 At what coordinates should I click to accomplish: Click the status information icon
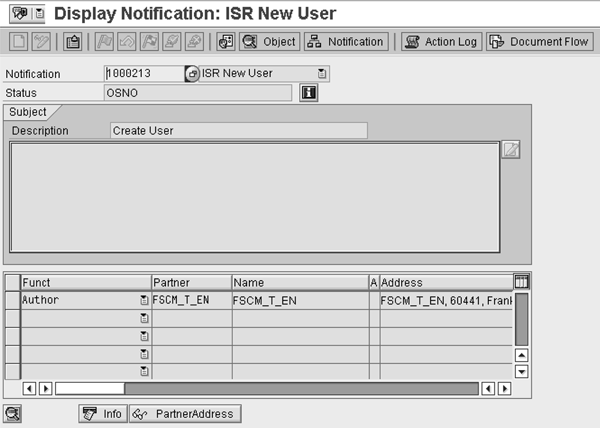tap(308, 93)
